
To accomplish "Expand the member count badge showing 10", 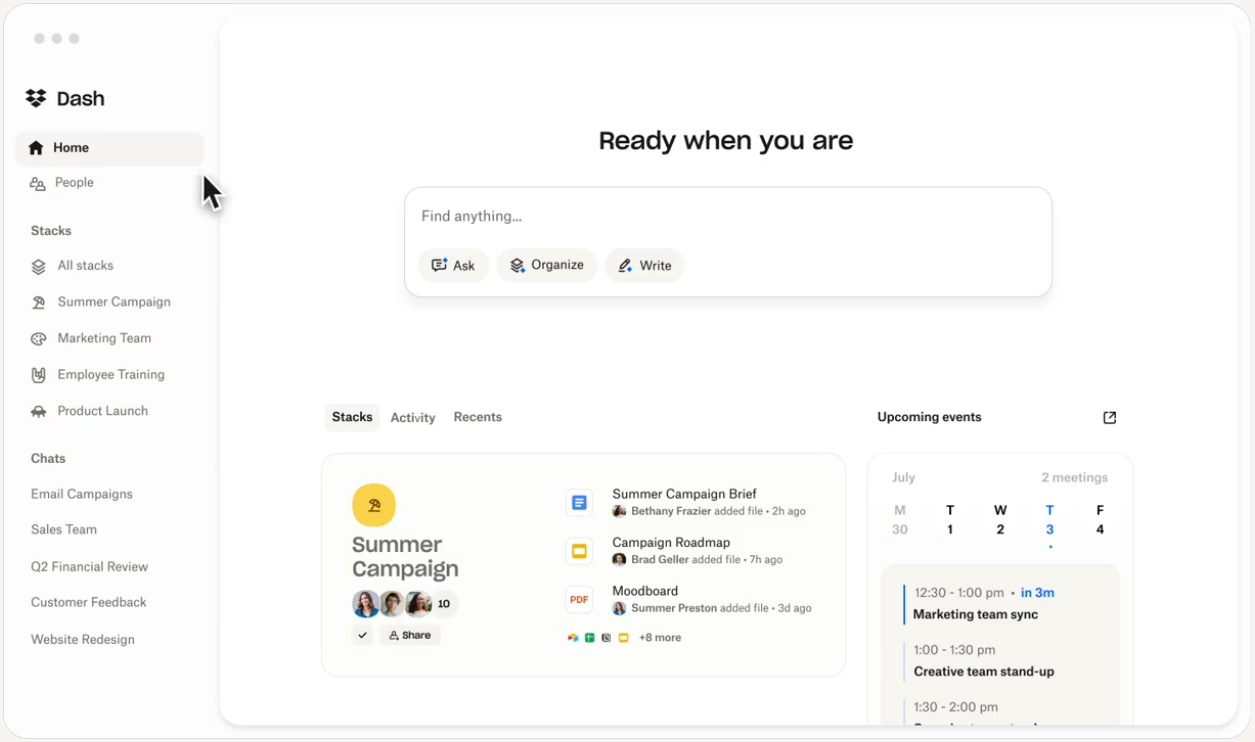I will [x=444, y=604].
